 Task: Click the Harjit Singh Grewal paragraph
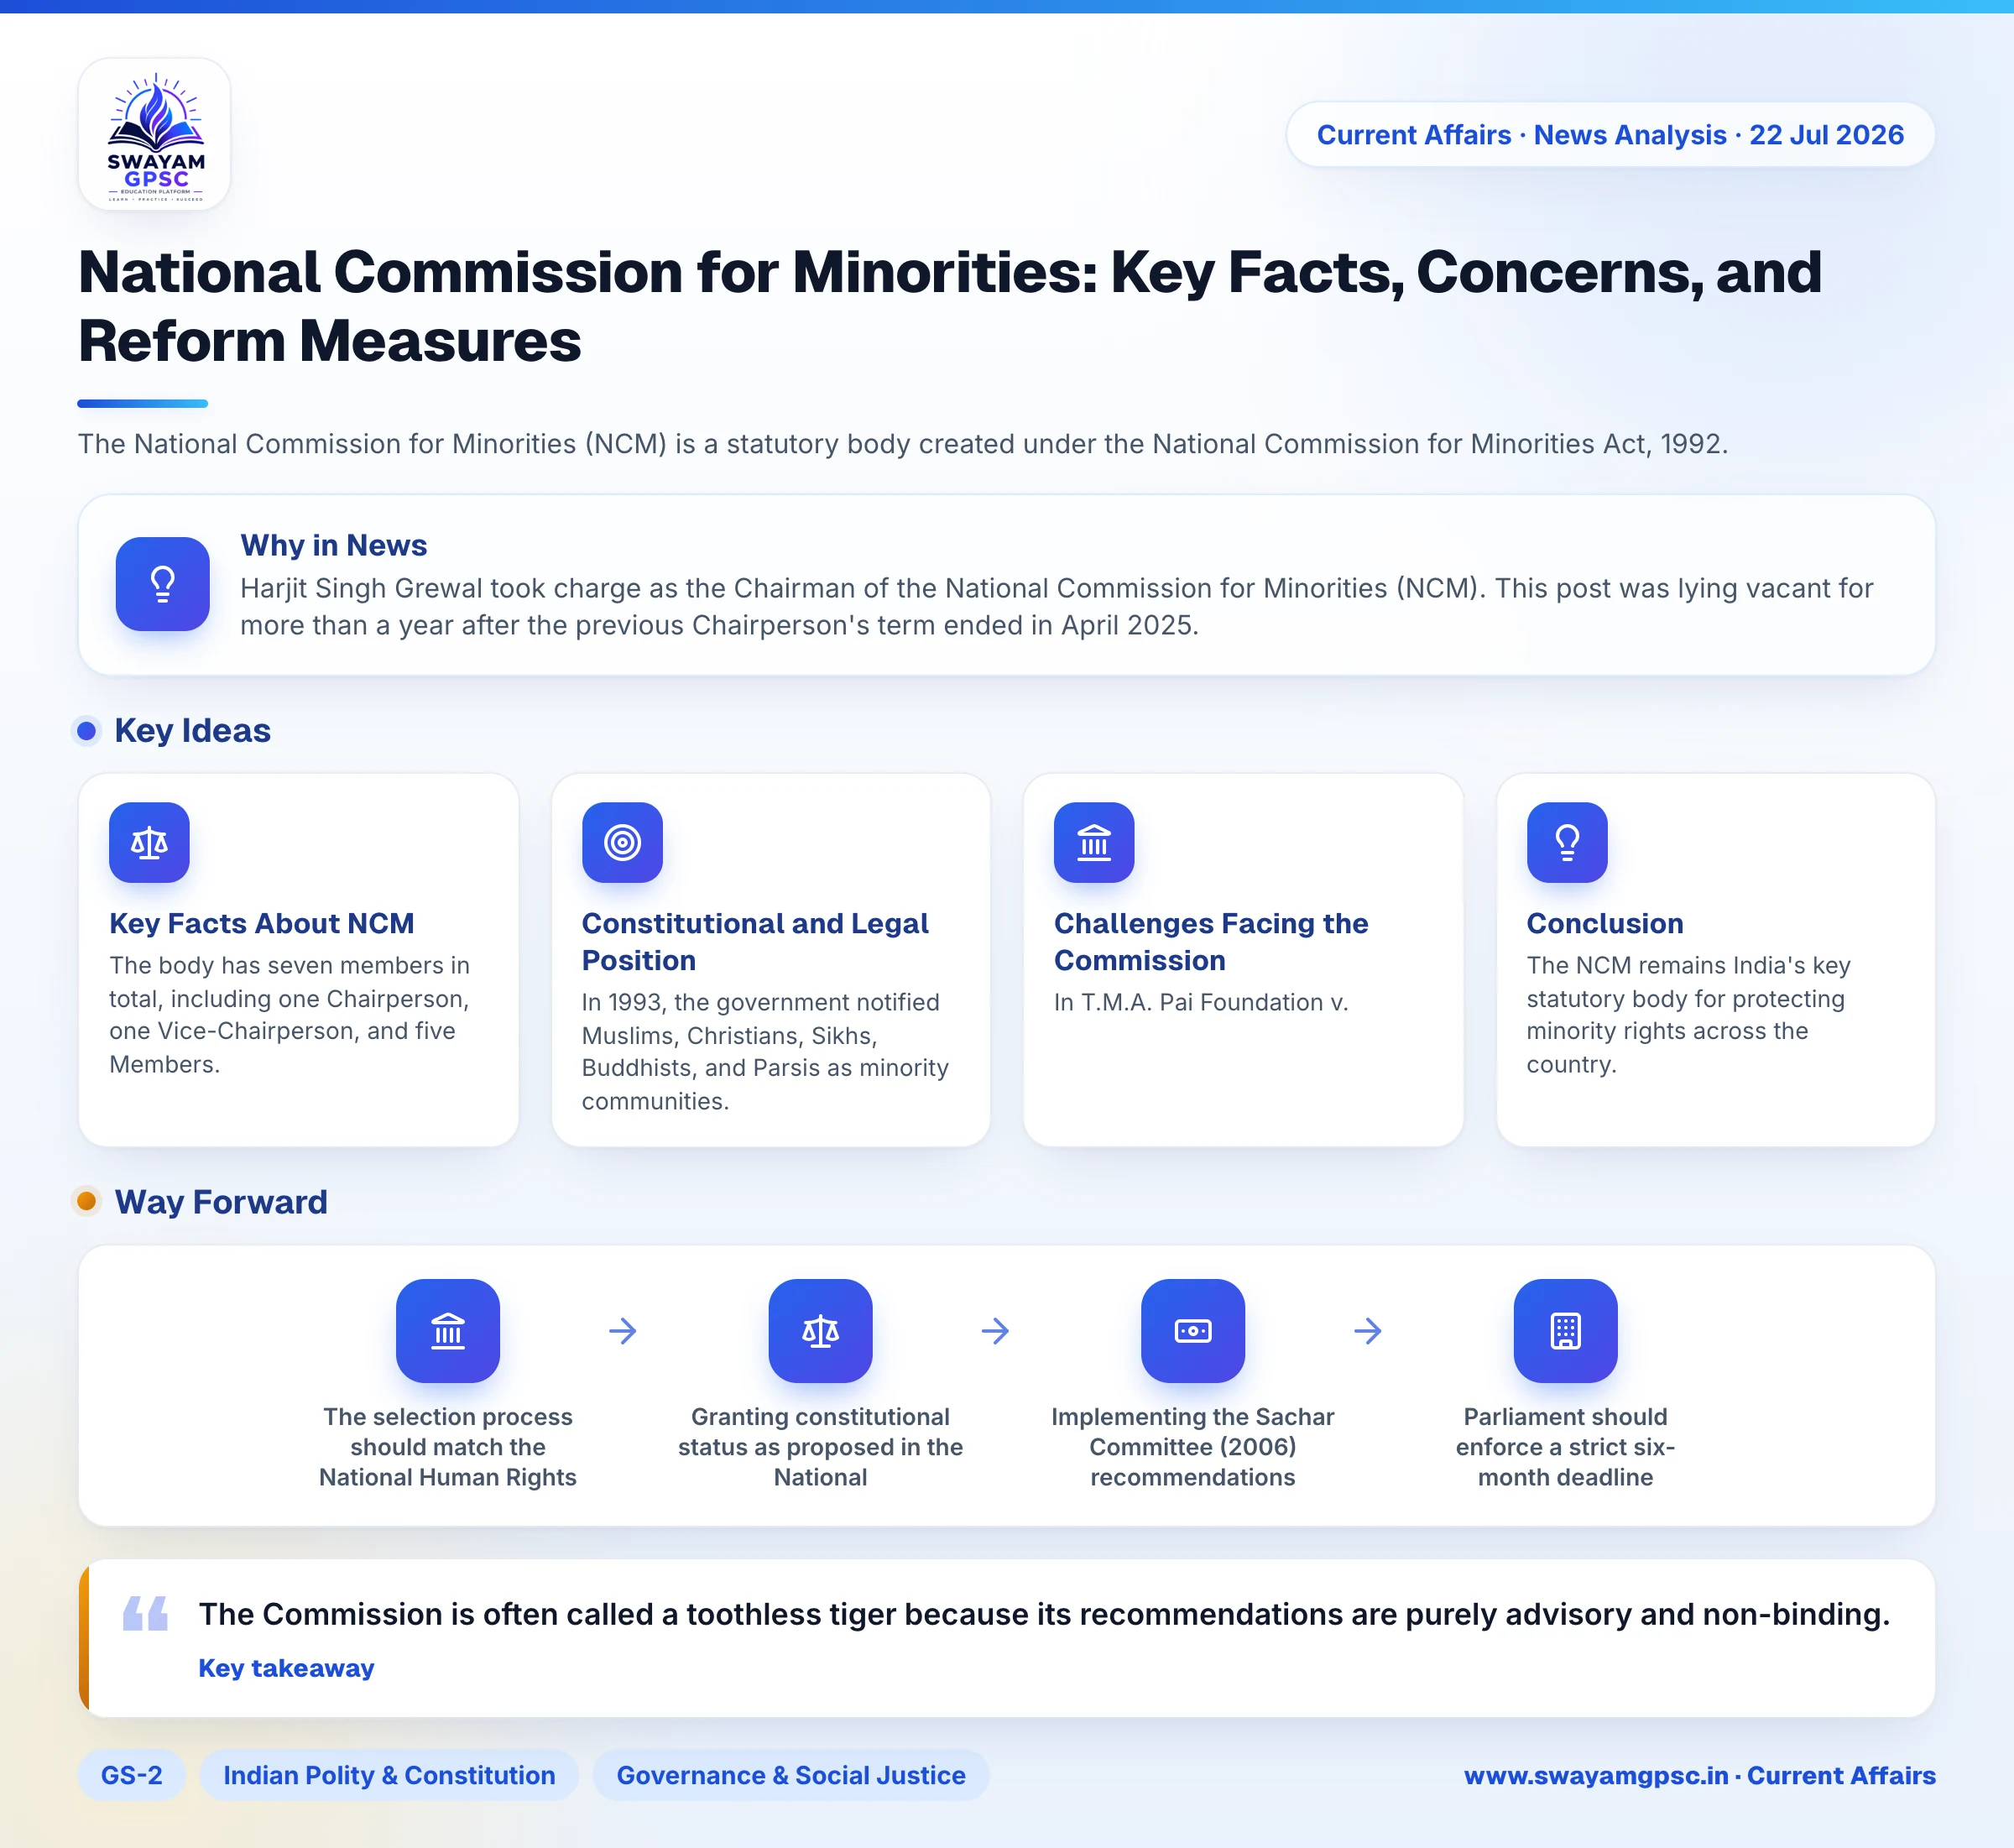coord(1057,606)
